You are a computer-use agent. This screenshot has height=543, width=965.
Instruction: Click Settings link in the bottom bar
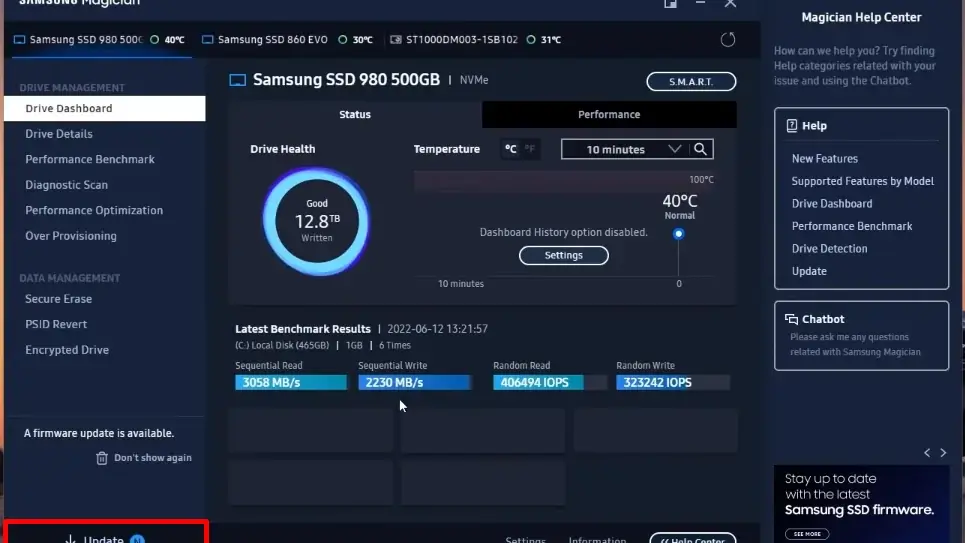(x=526, y=540)
